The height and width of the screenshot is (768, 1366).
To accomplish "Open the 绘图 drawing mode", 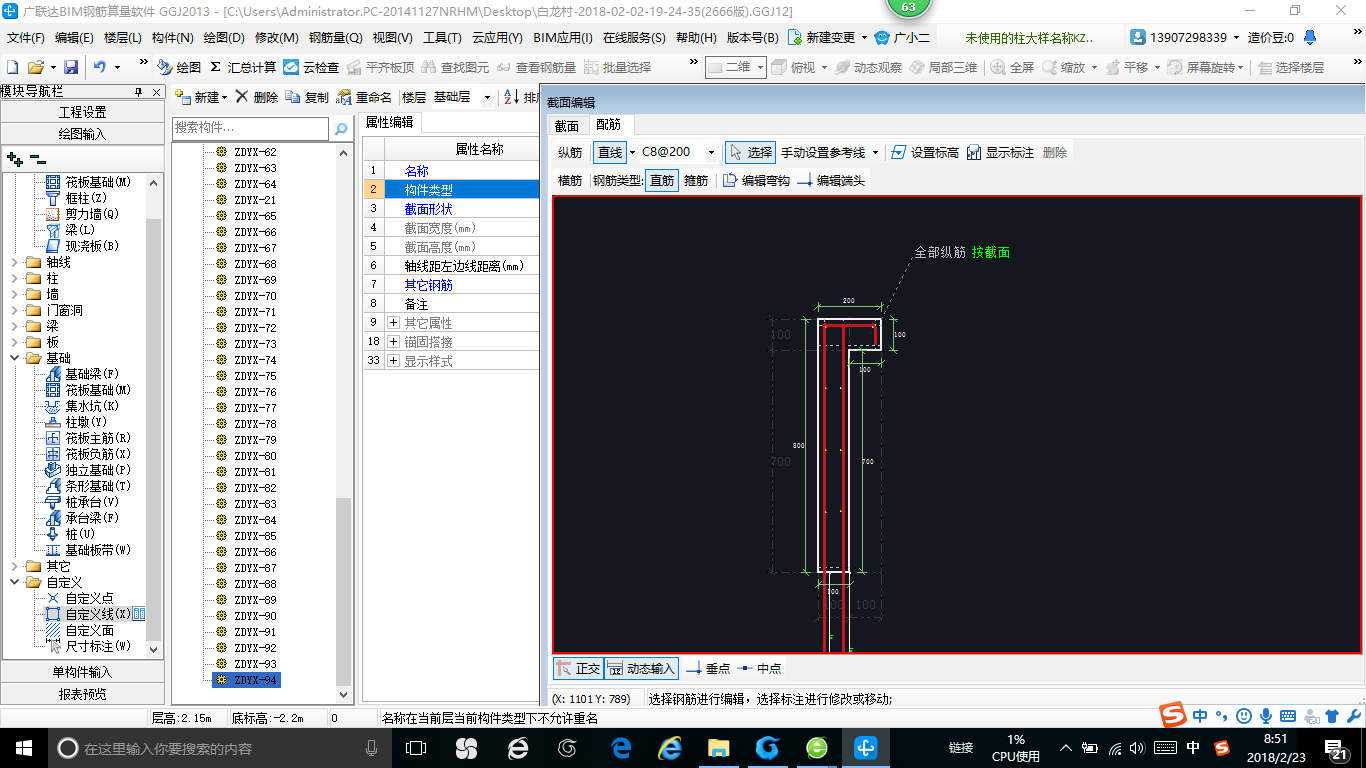I will pyautogui.click(x=179, y=67).
